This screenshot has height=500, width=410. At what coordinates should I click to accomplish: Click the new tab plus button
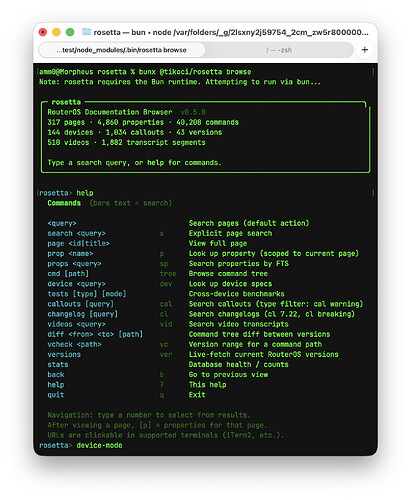pos(365,50)
